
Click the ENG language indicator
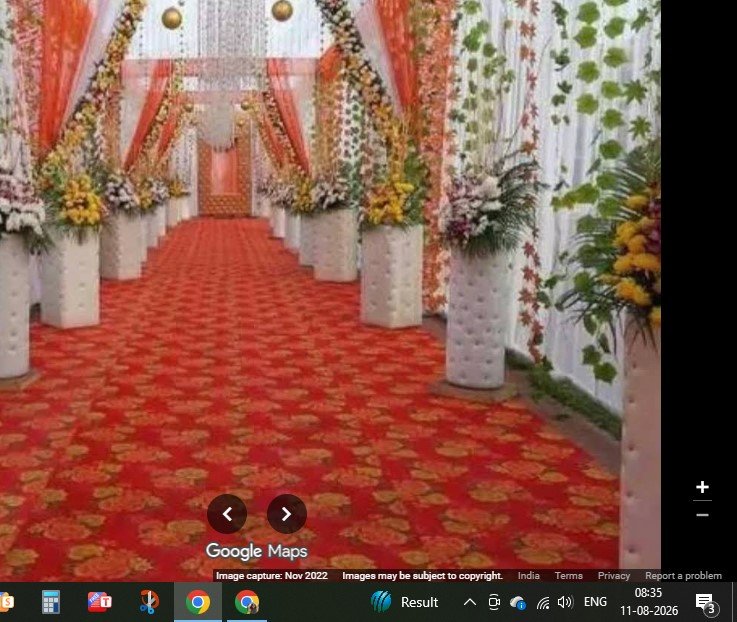[595, 602]
